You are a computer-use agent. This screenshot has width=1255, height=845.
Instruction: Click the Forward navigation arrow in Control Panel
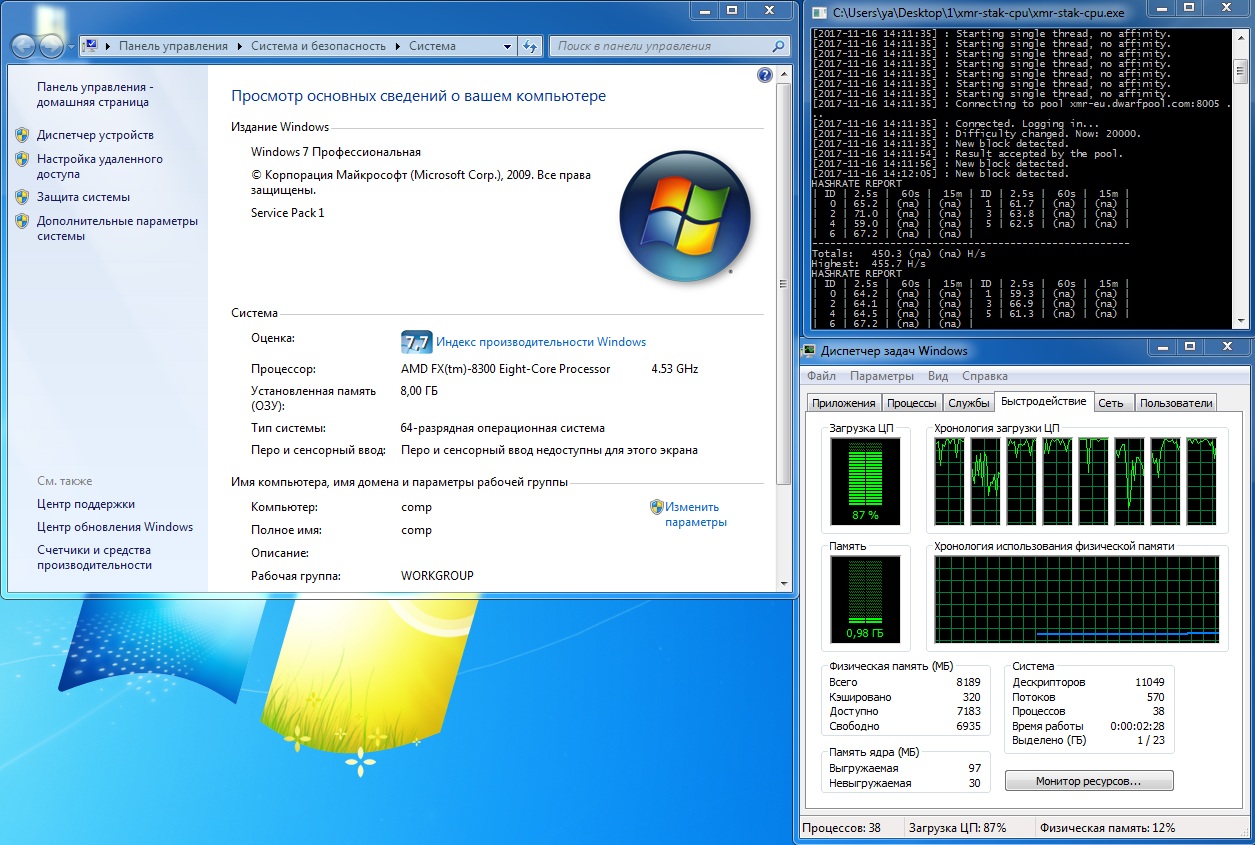(x=51, y=46)
